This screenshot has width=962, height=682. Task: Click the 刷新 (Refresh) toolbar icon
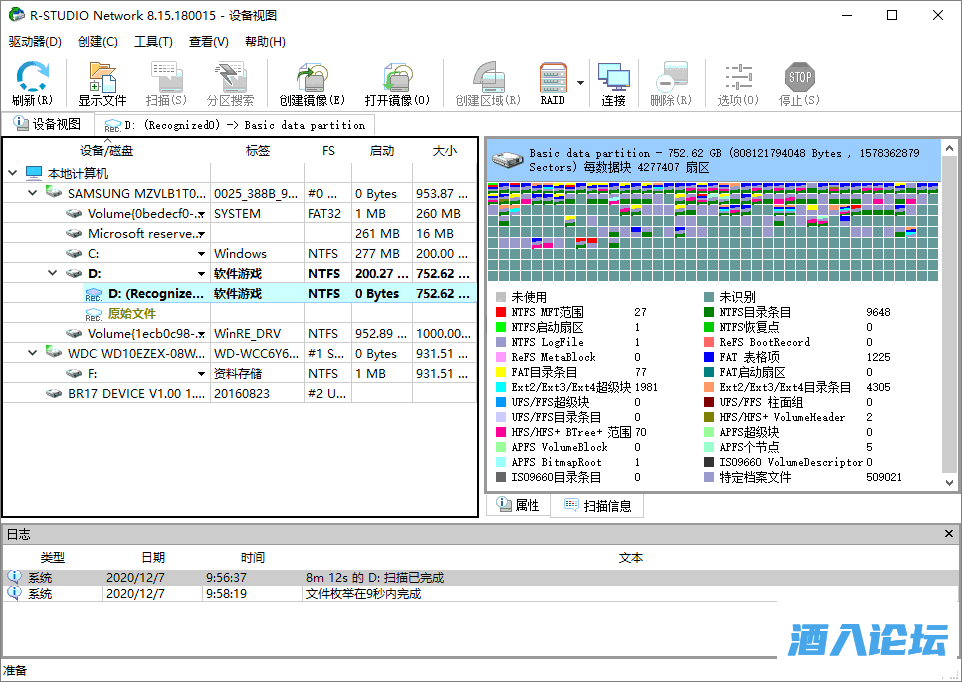pyautogui.click(x=32, y=78)
